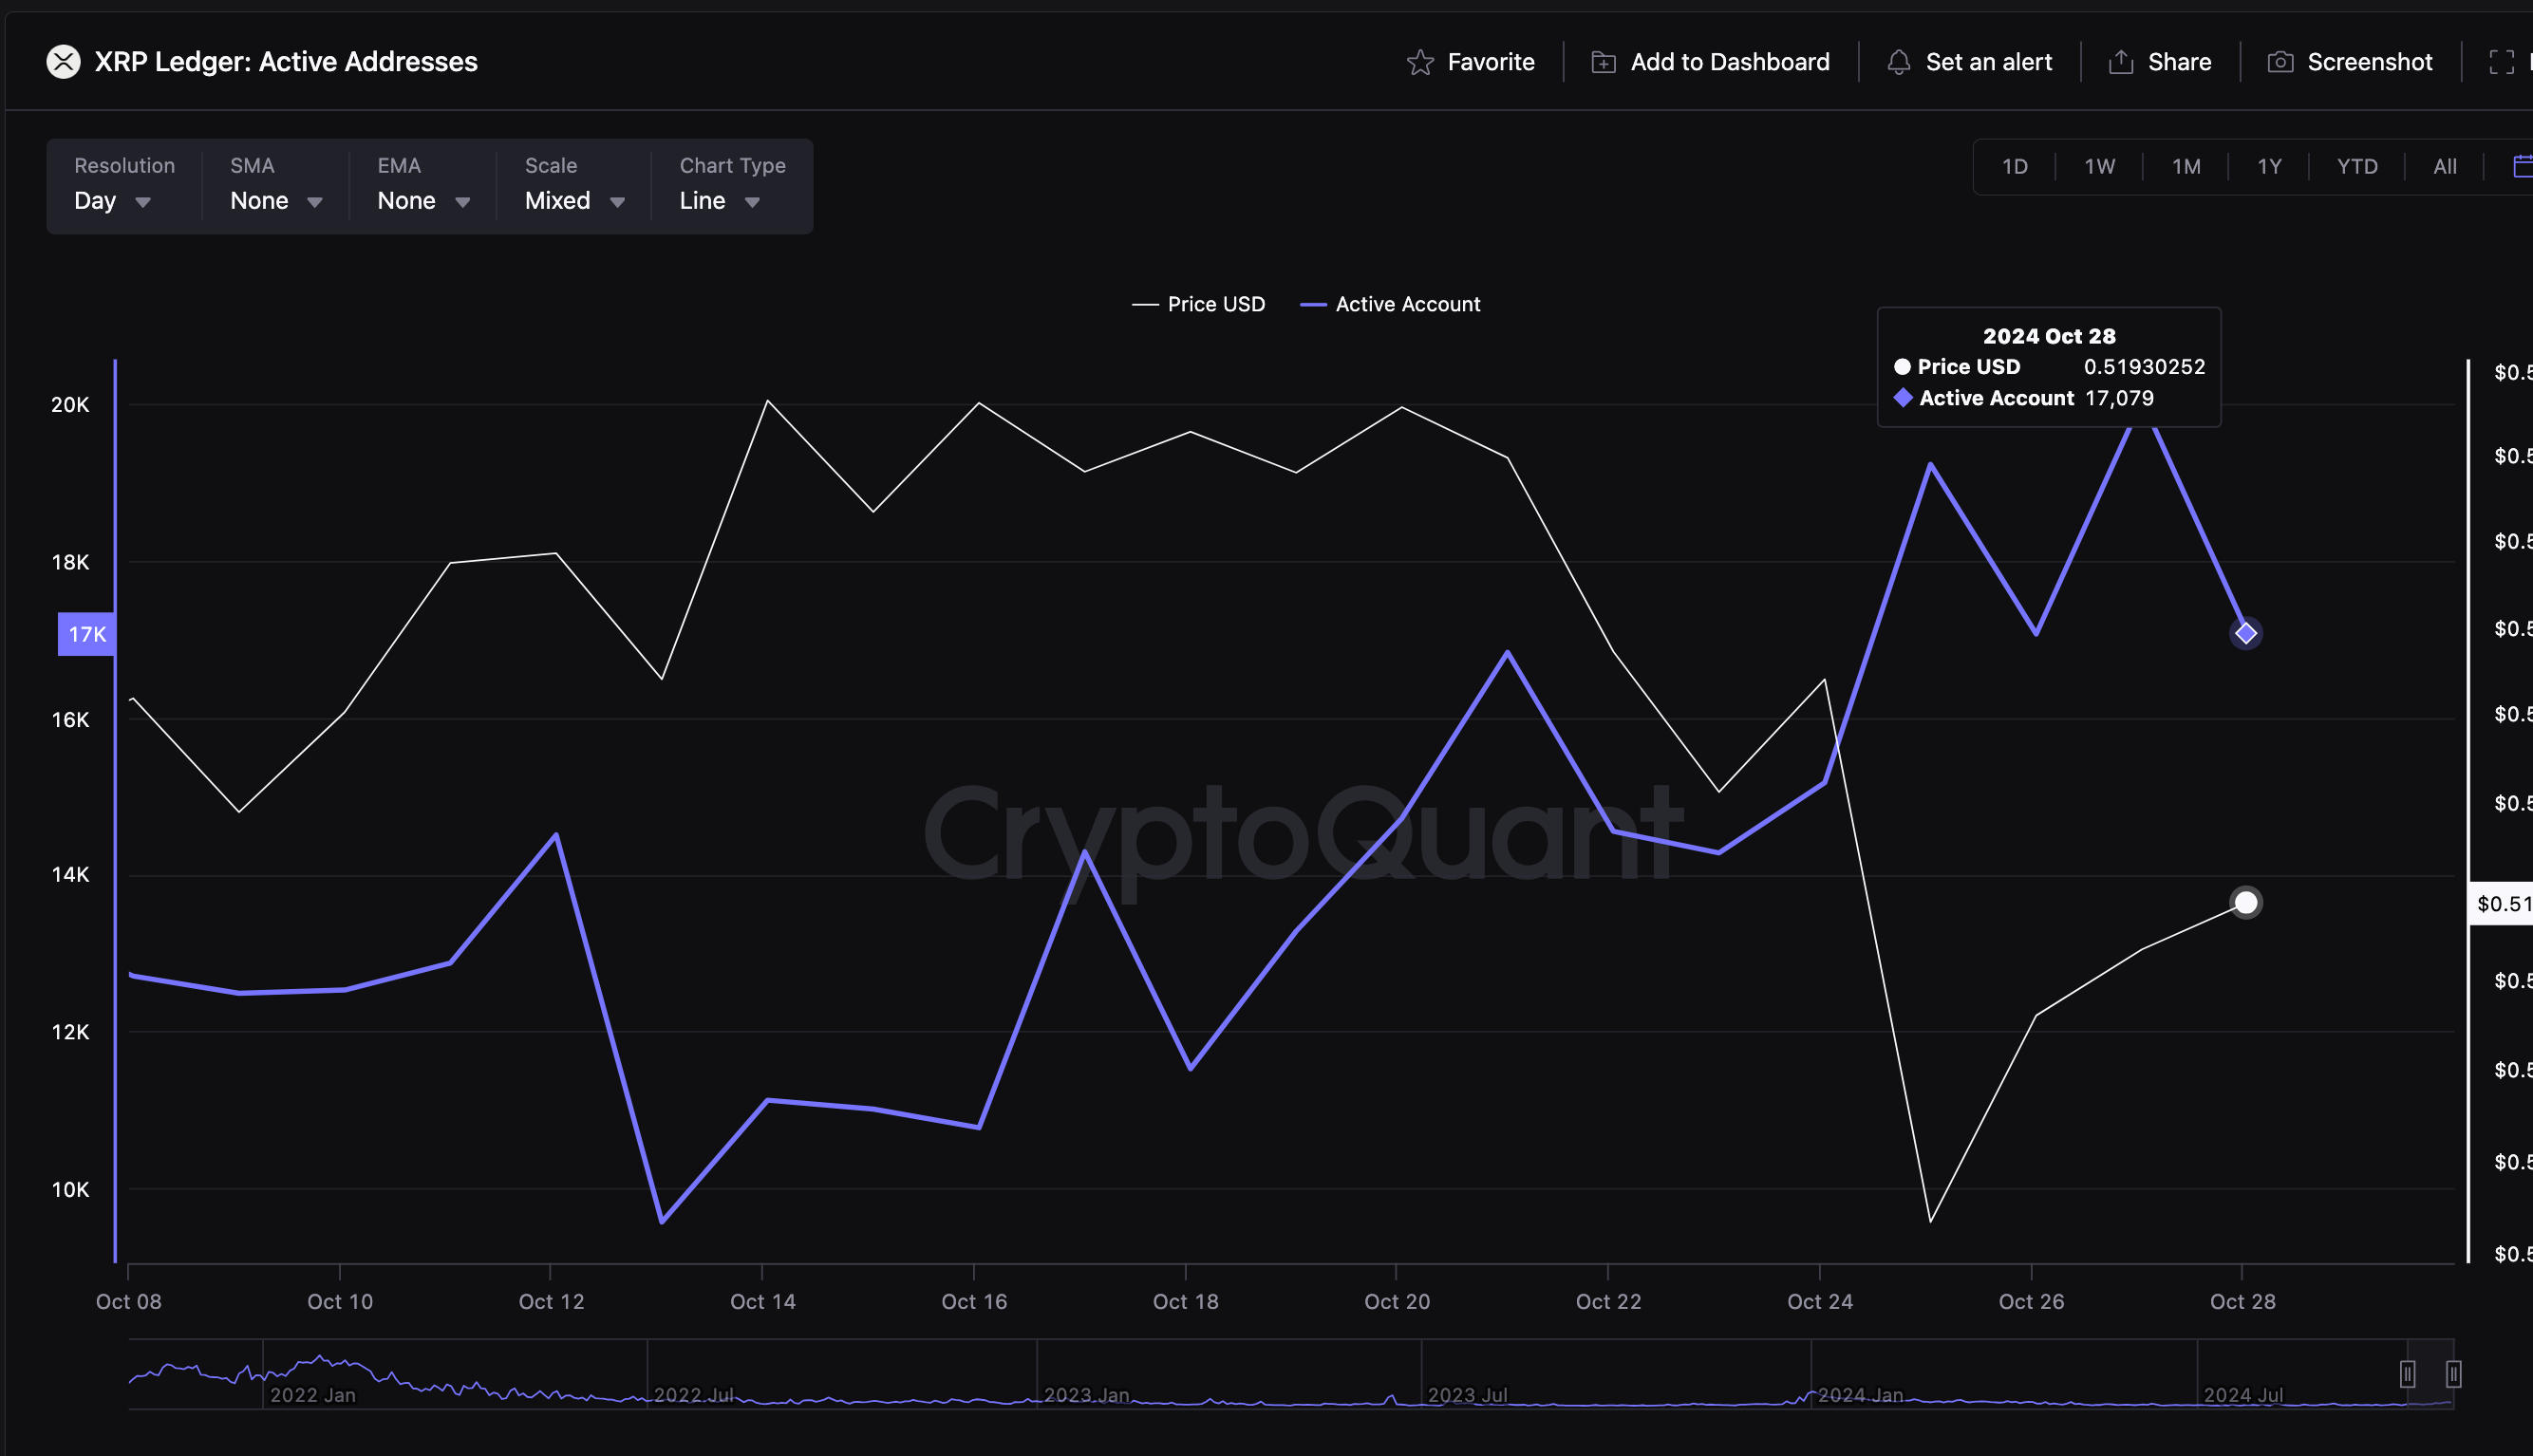Click the Add to Dashboard folder icon
Screen dimensions: 2533x1456
[1603, 62]
